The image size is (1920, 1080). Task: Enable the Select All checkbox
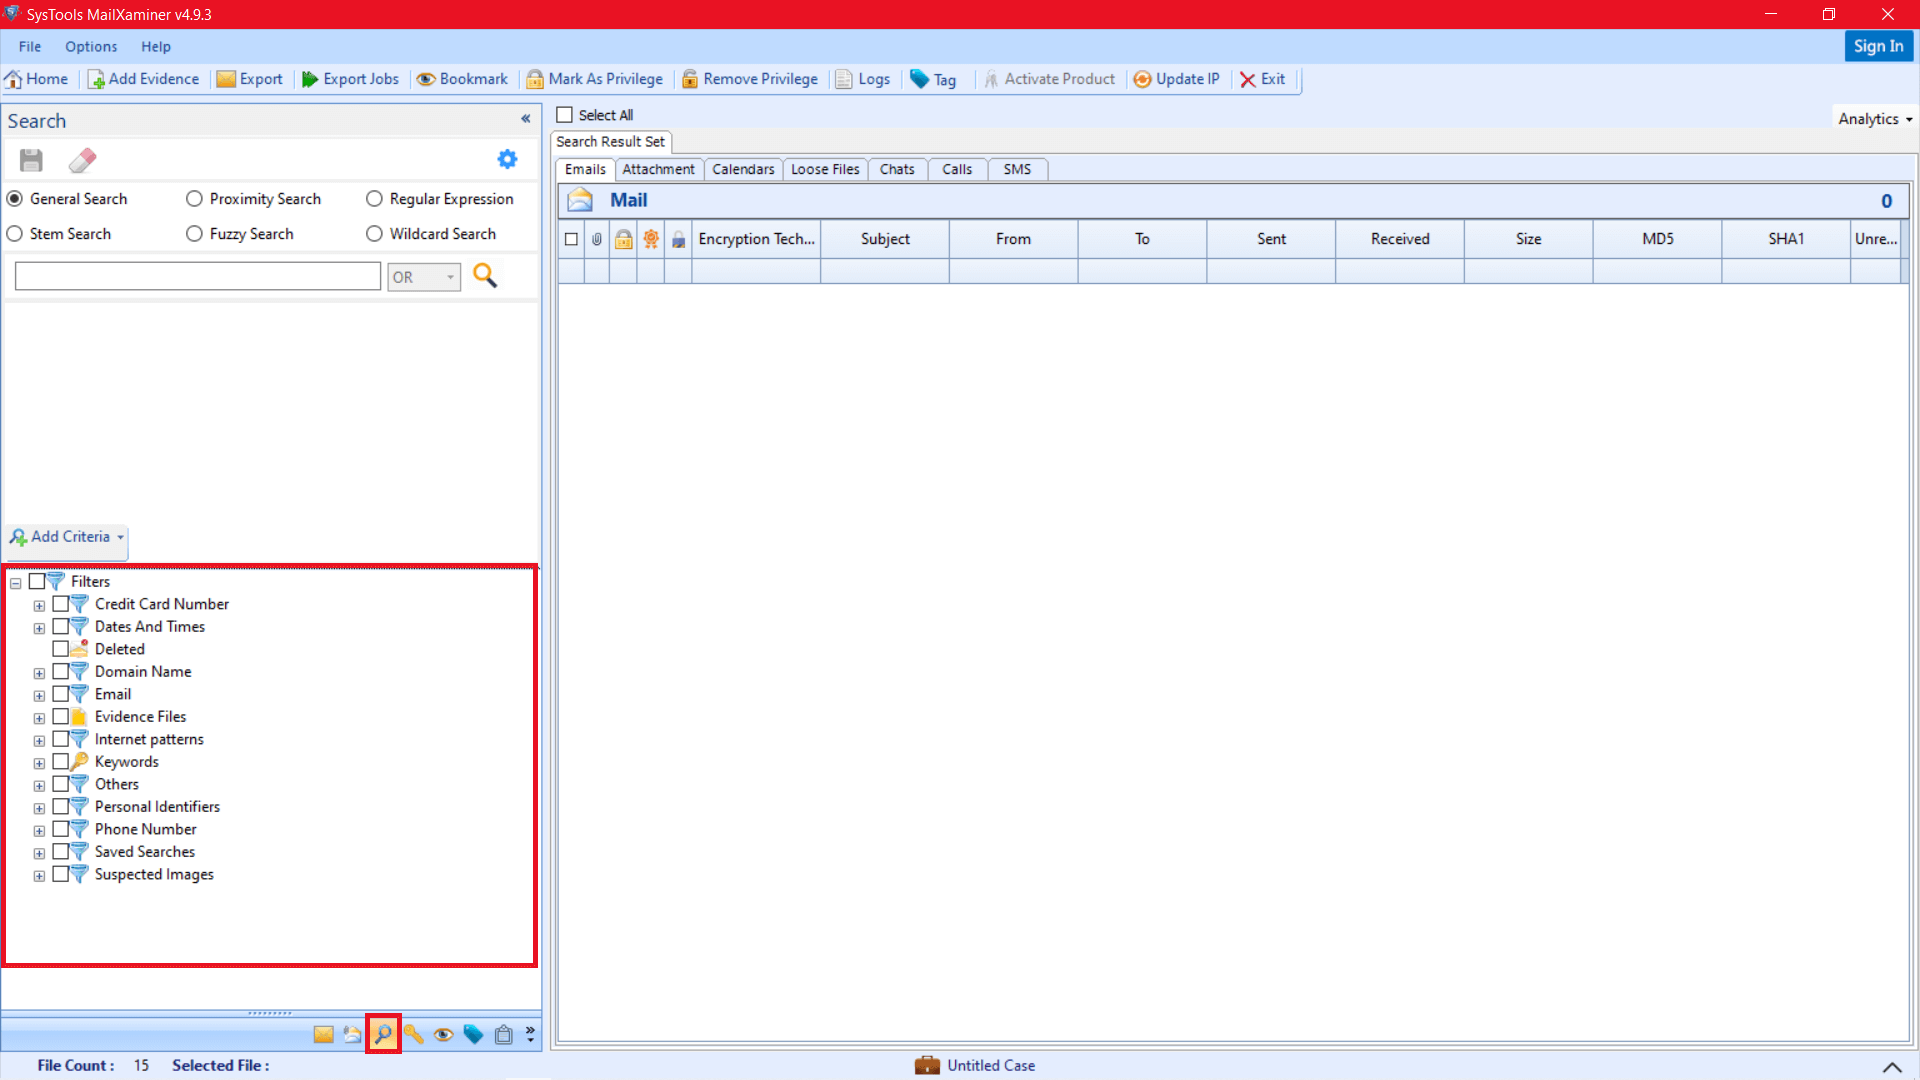coord(566,115)
